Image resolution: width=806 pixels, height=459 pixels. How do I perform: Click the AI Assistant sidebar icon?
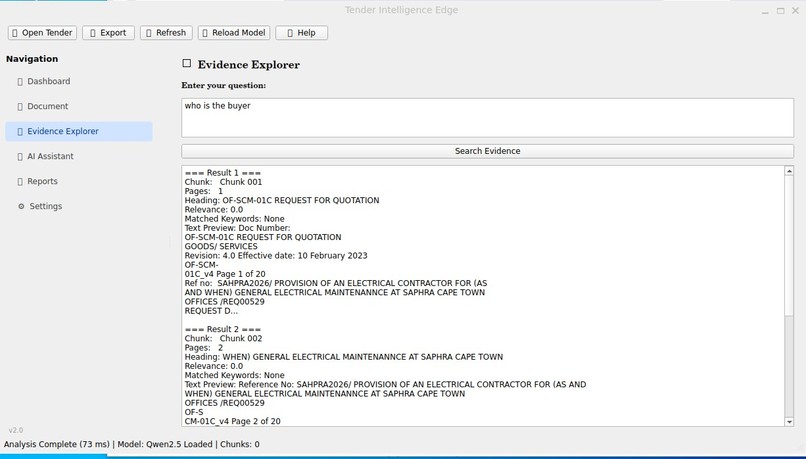(x=20, y=157)
